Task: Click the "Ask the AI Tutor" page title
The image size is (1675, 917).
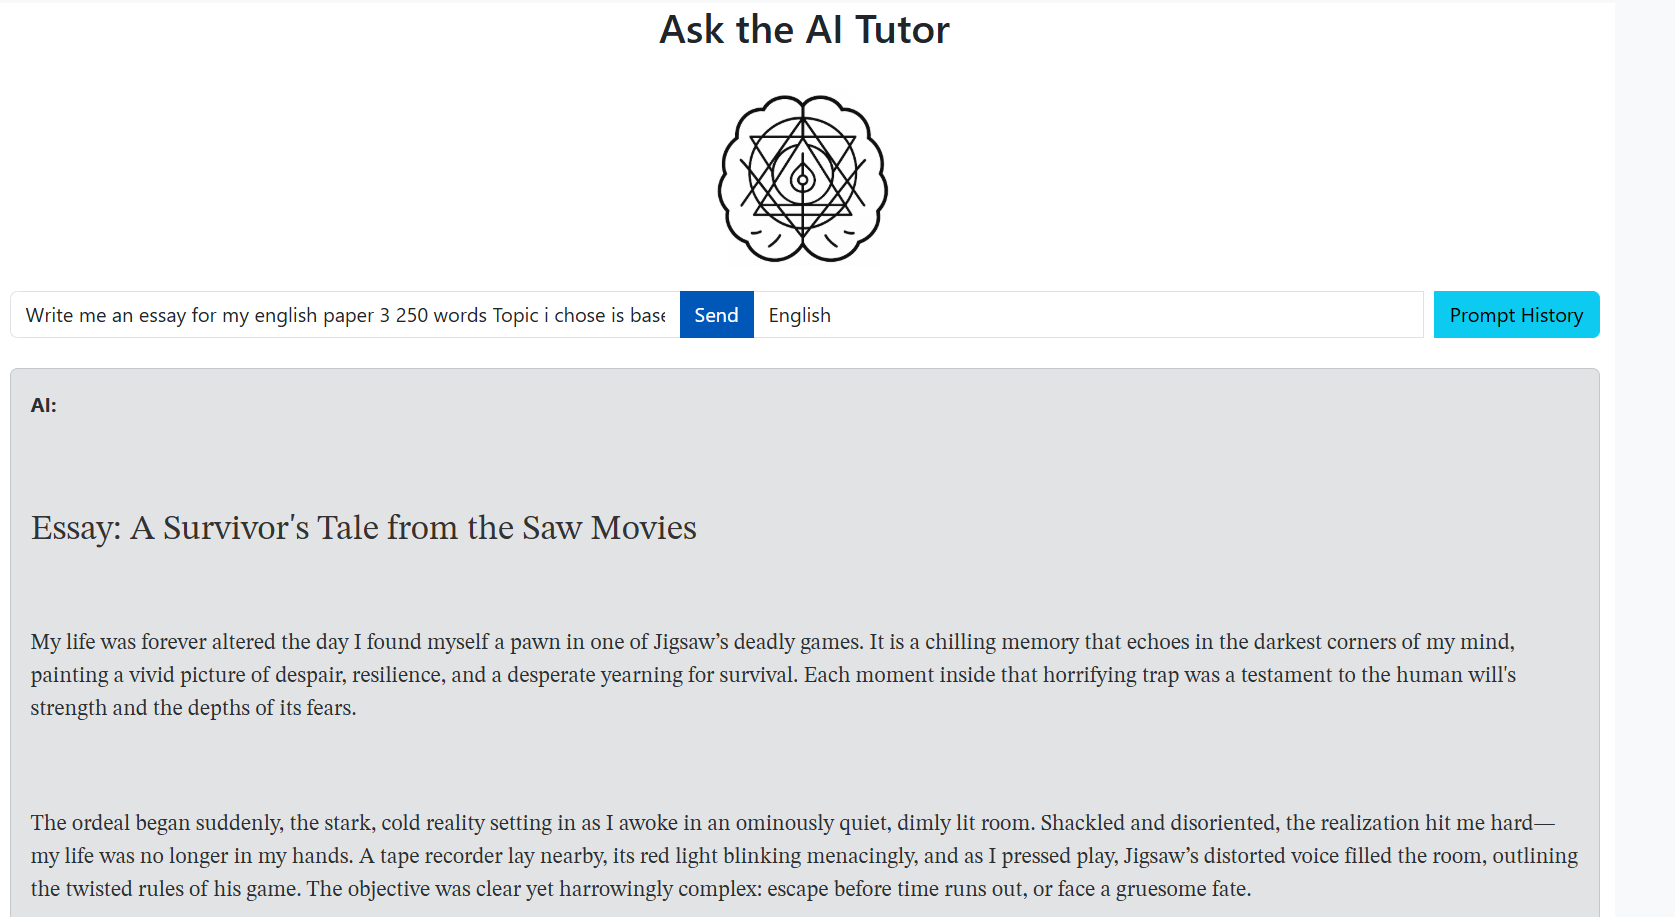Action: coord(804,30)
